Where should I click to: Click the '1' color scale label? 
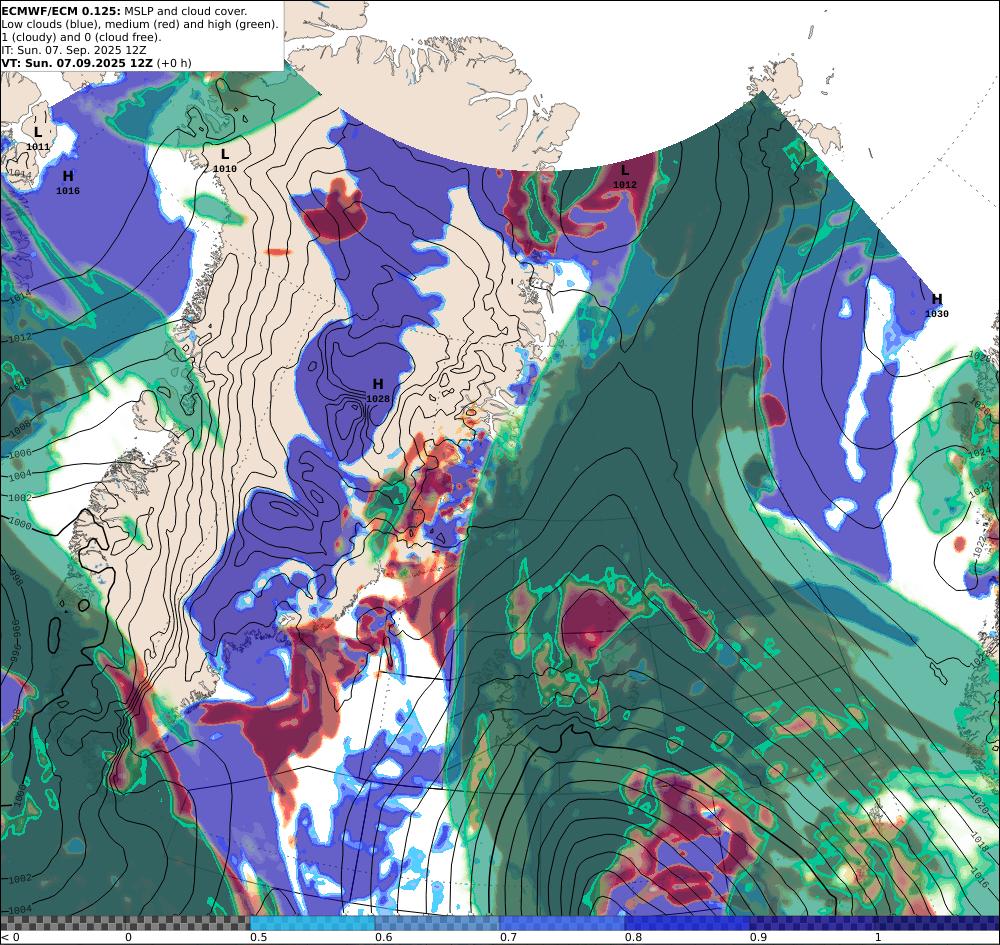pyautogui.click(x=878, y=937)
